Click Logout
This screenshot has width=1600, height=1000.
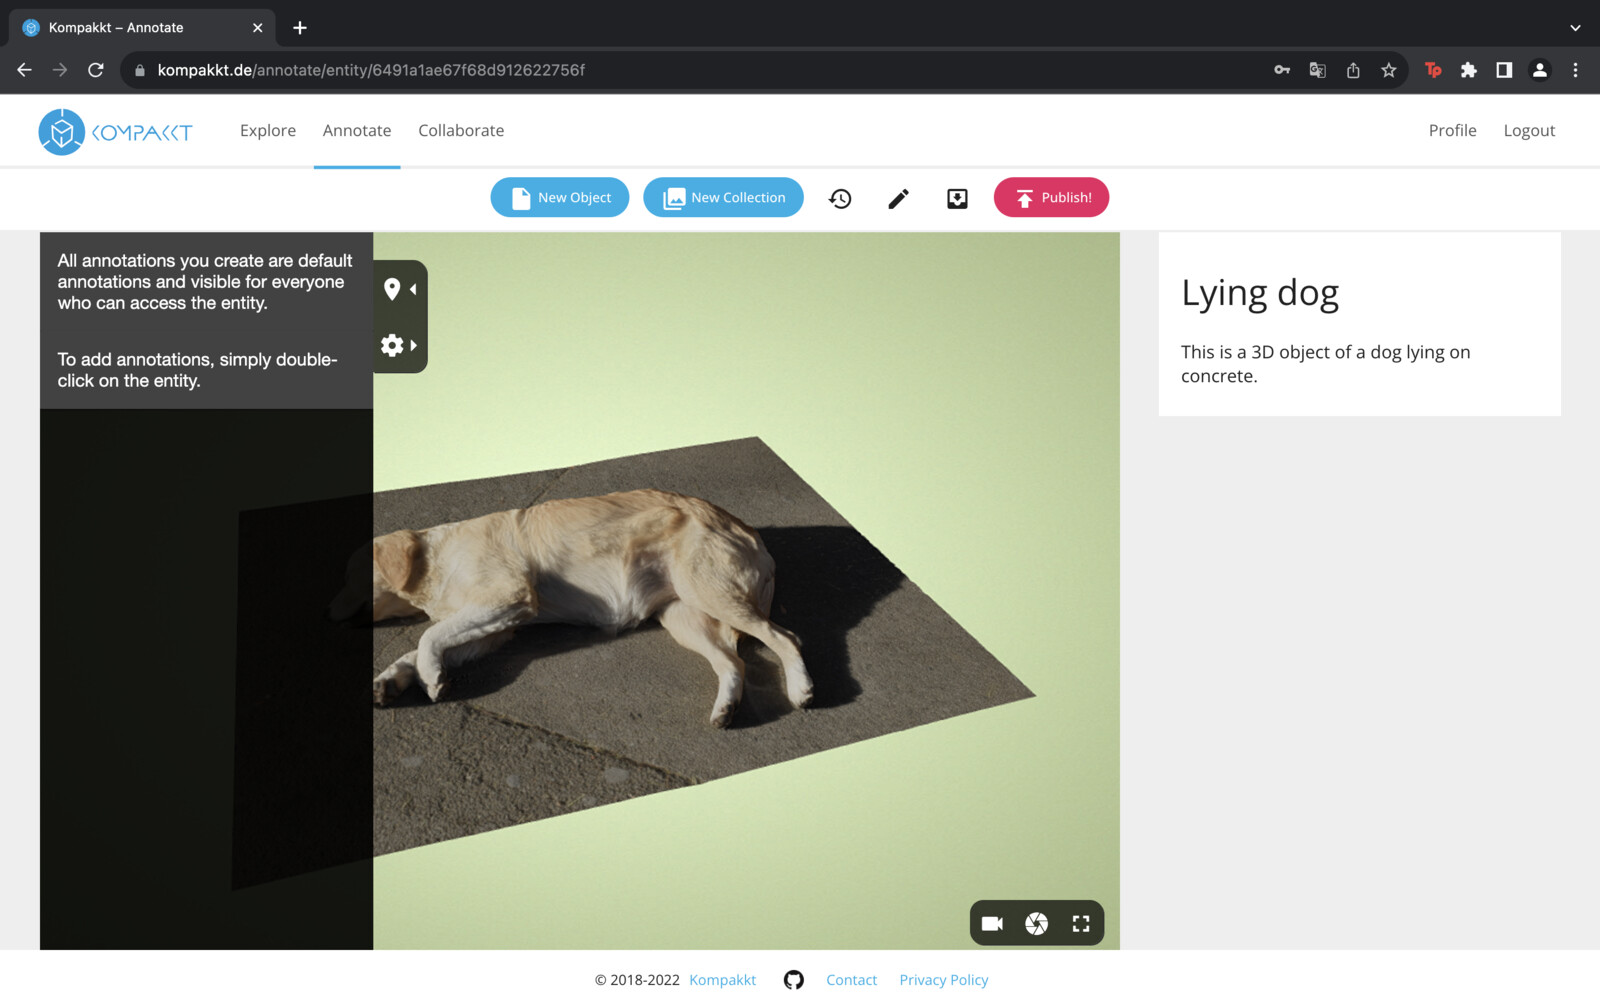(x=1529, y=130)
